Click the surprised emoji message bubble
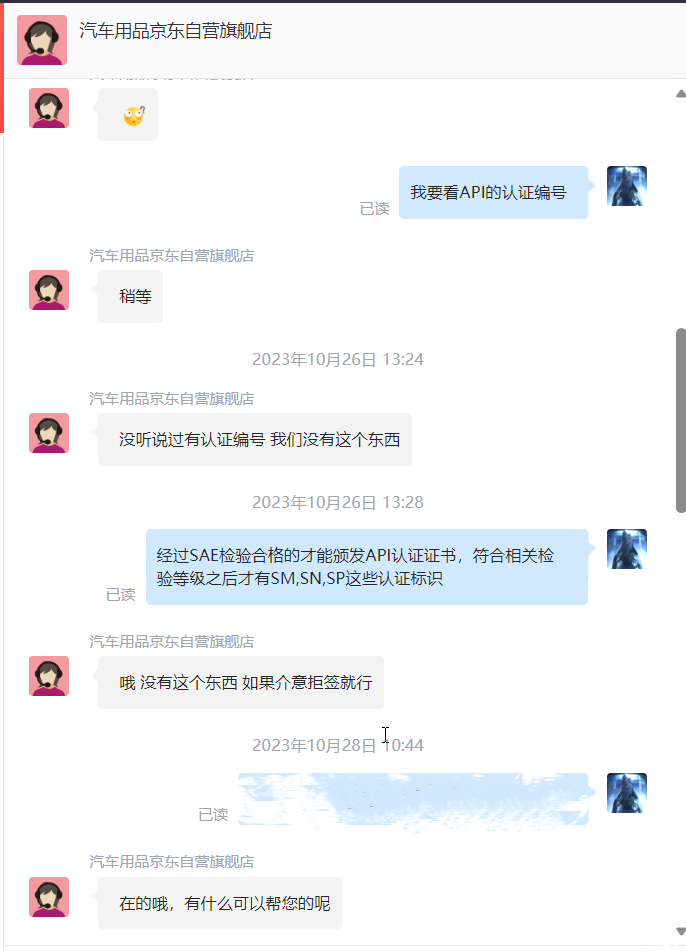This screenshot has height=951, width=686. coord(128,115)
